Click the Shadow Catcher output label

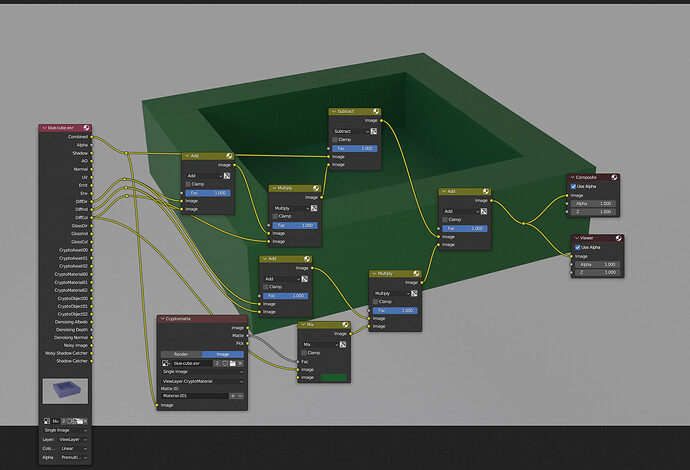72,361
